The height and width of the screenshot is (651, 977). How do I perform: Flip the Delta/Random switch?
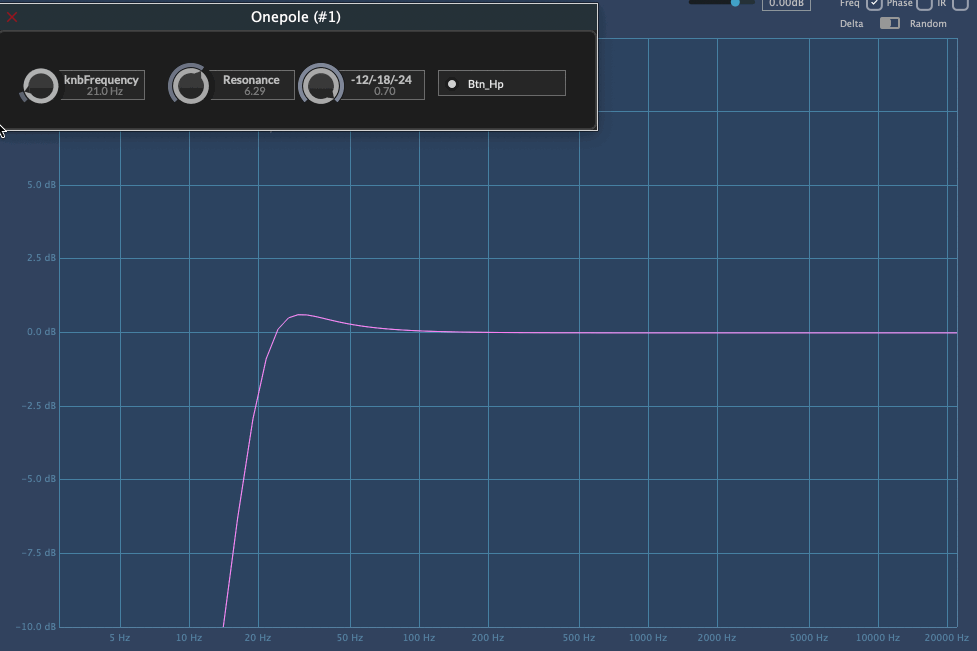(x=889, y=23)
